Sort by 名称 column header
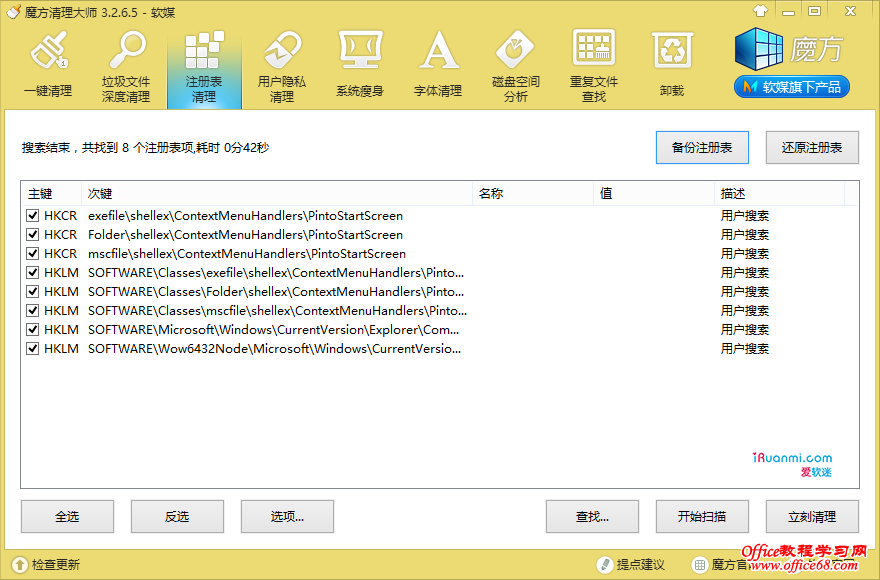 (533, 194)
